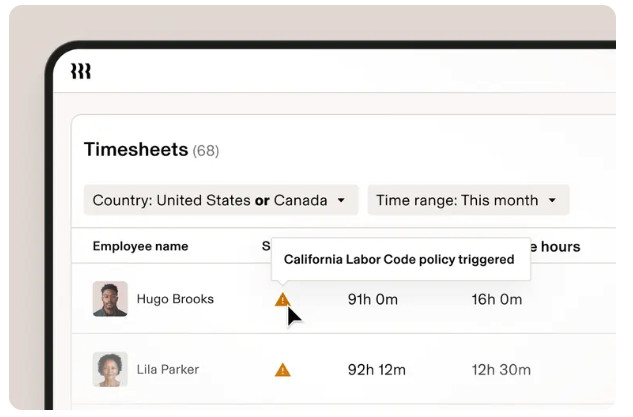Click the California Labor Code policy tooltip

point(400,259)
